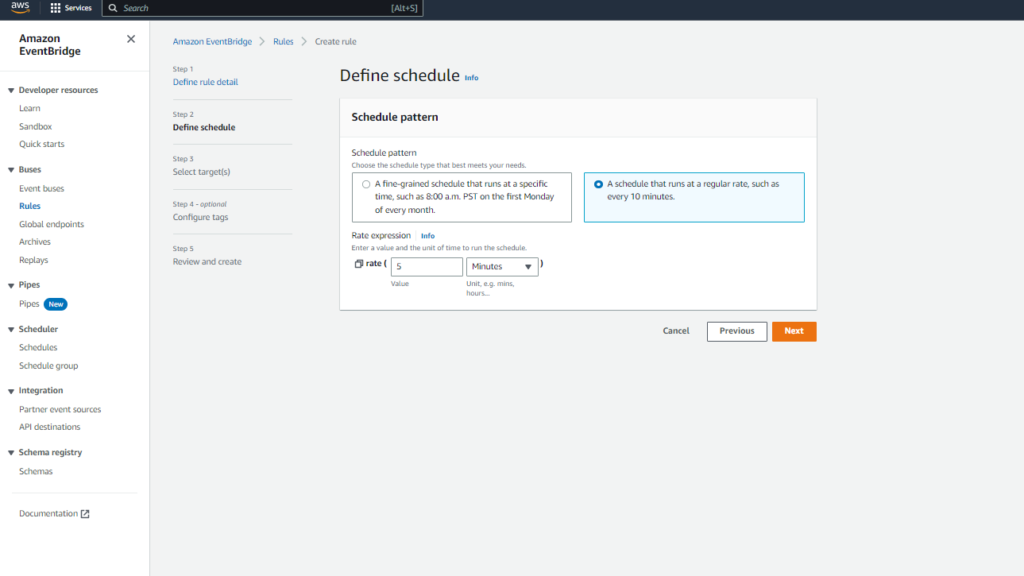Focus the rate value input field
This screenshot has height=576, width=1024.
pyautogui.click(x=426, y=266)
